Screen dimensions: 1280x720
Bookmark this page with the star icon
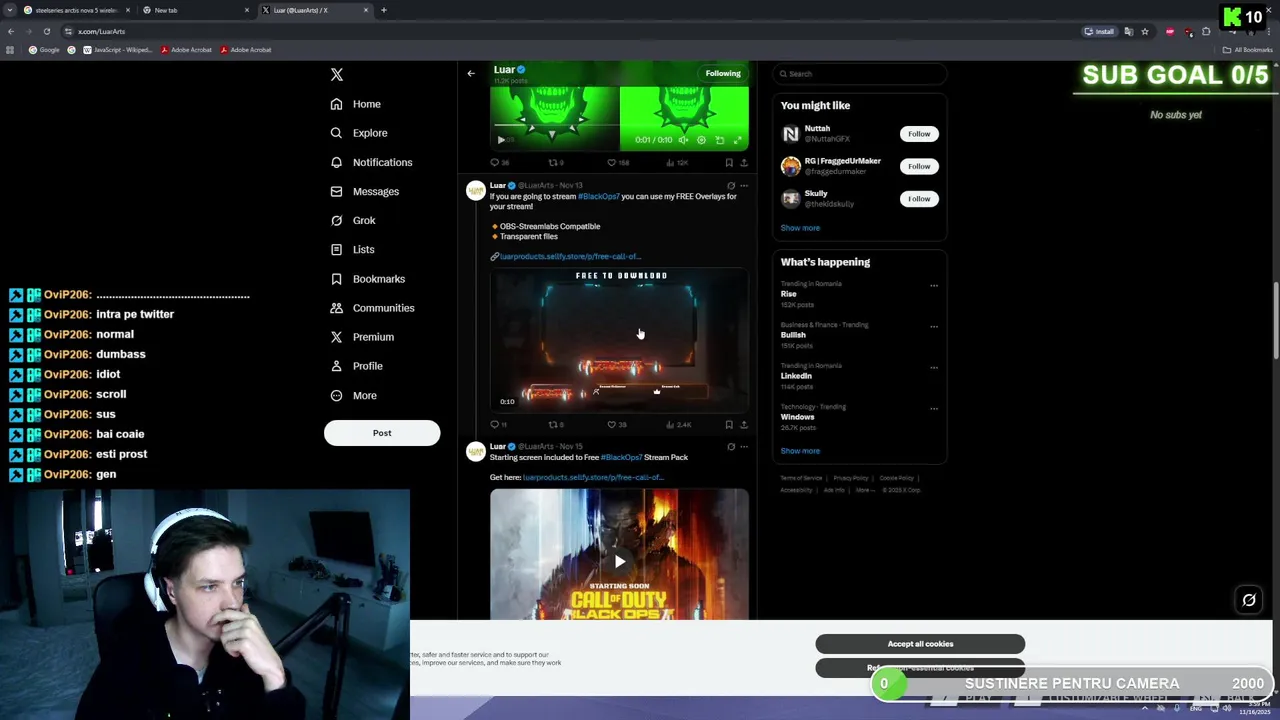coord(1145,31)
